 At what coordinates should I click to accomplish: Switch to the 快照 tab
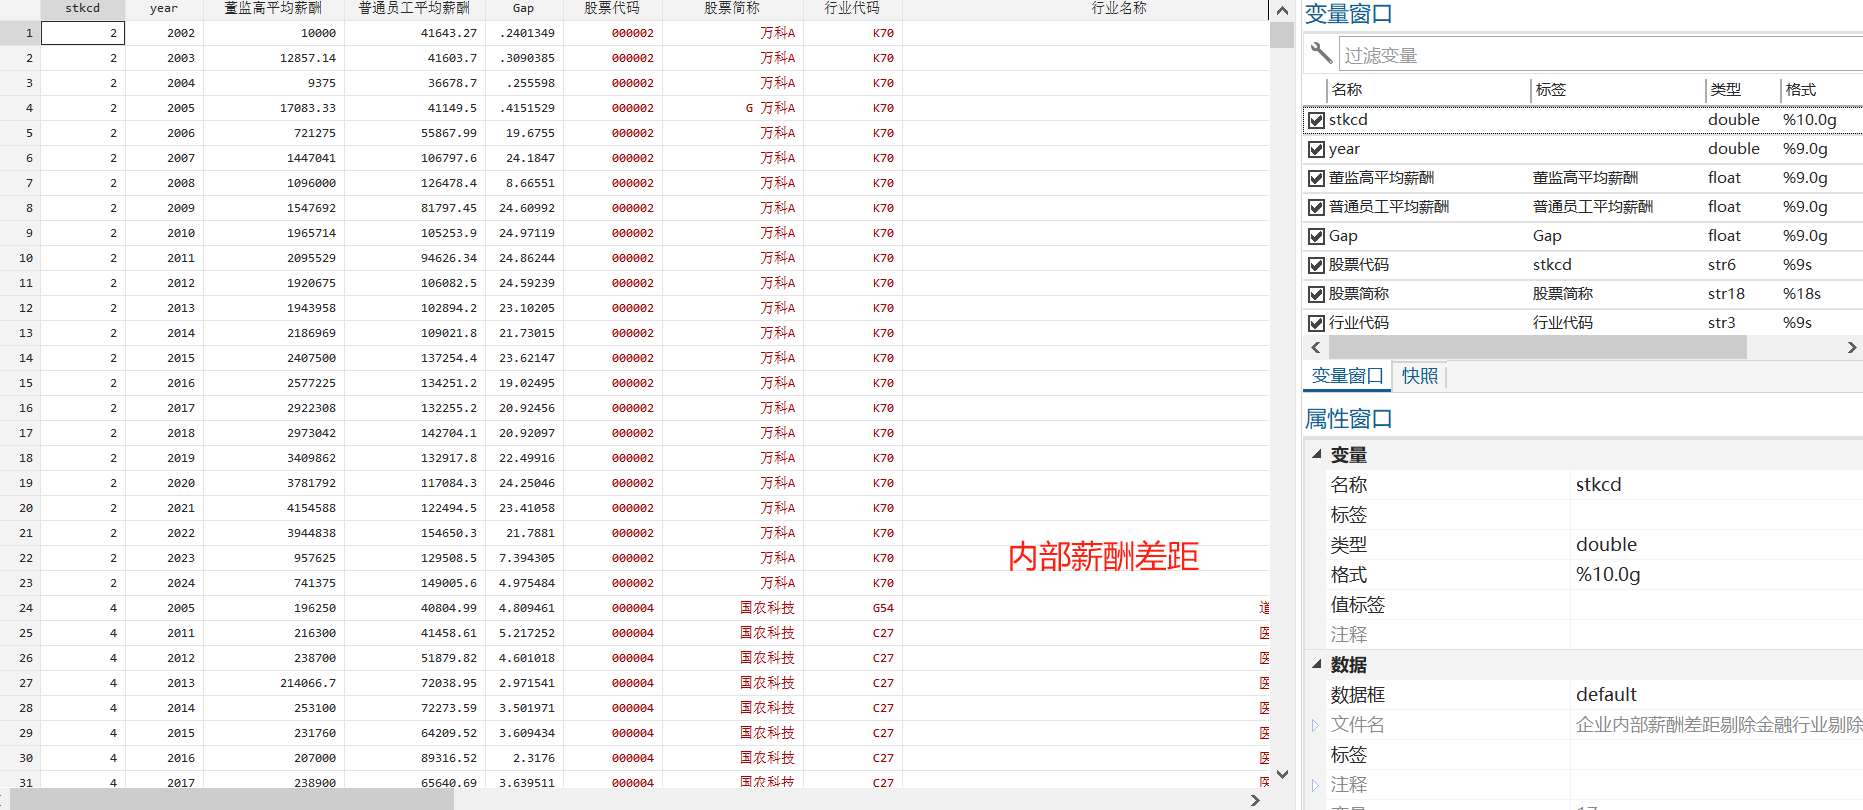(x=1420, y=376)
